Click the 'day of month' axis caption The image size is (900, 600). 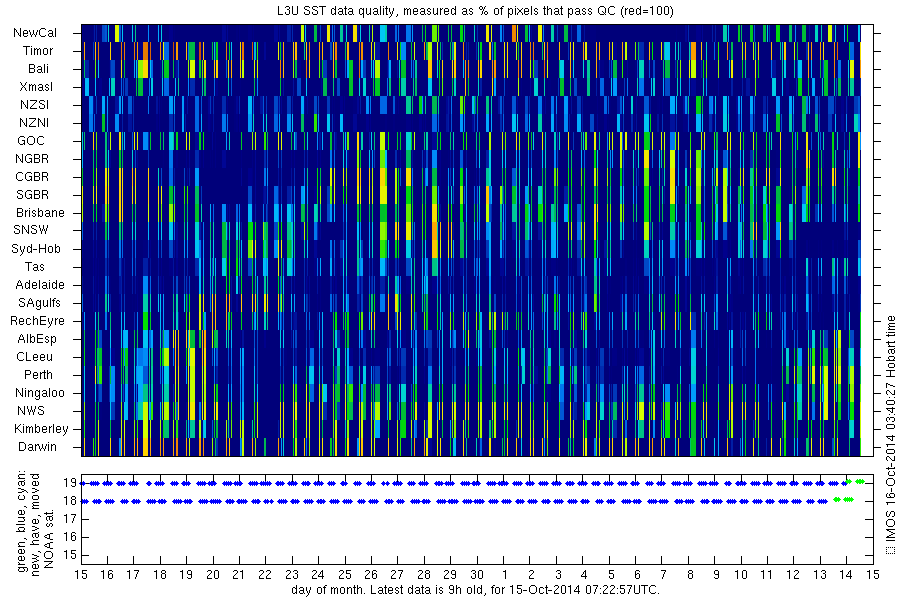[x=475, y=590]
